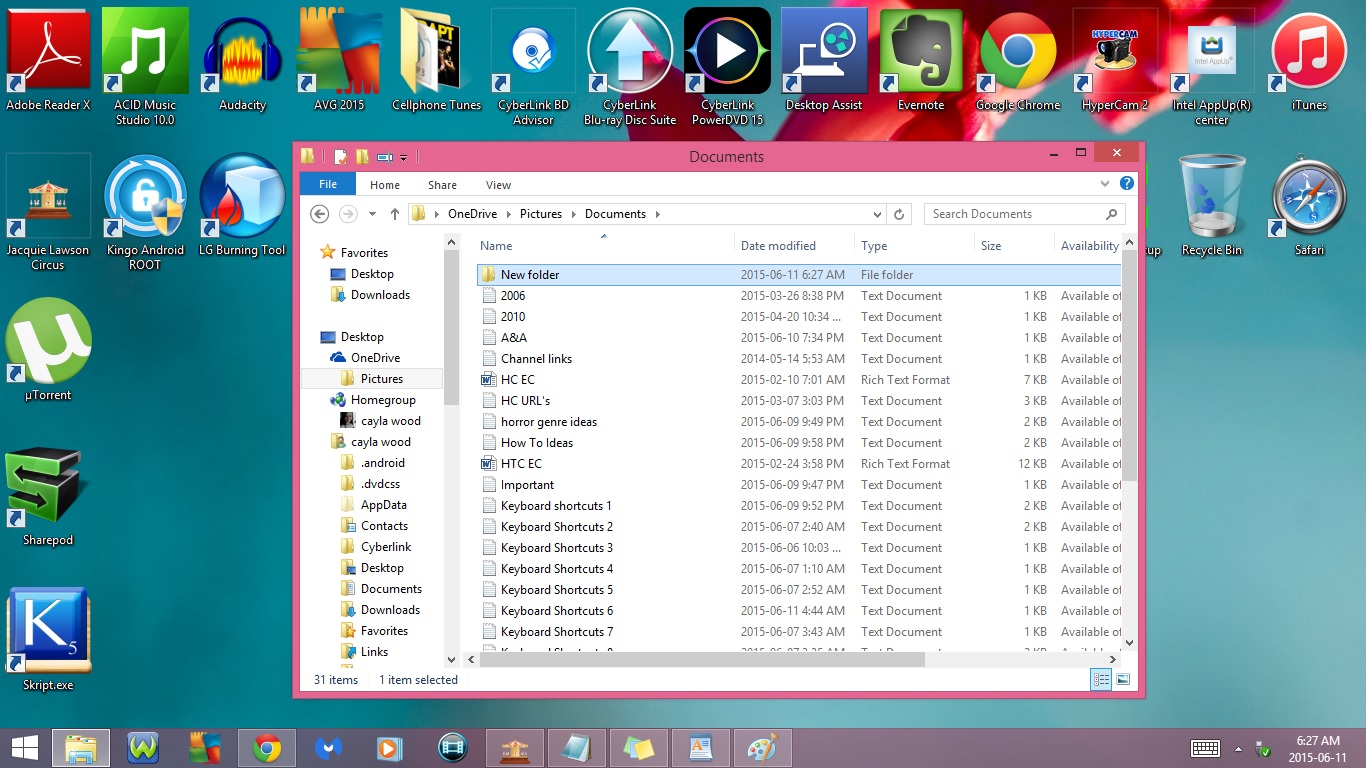Select the Audacity desktop icon
The height and width of the screenshot is (768, 1366).
tap(243, 60)
